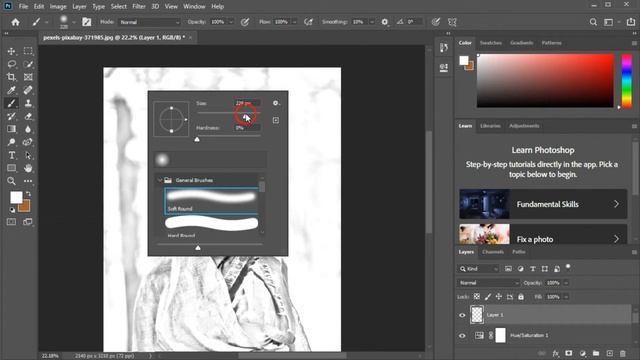Add a layer style fx
The width and height of the screenshot is (640, 360).
tap(555, 353)
